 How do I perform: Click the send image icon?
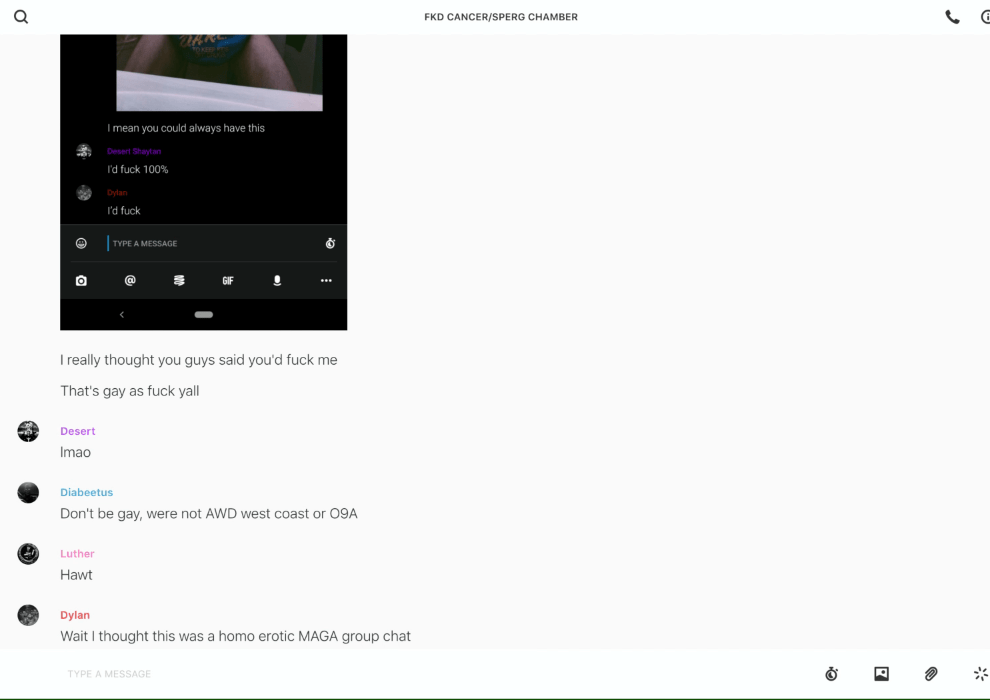pyautogui.click(x=881, y=674)
